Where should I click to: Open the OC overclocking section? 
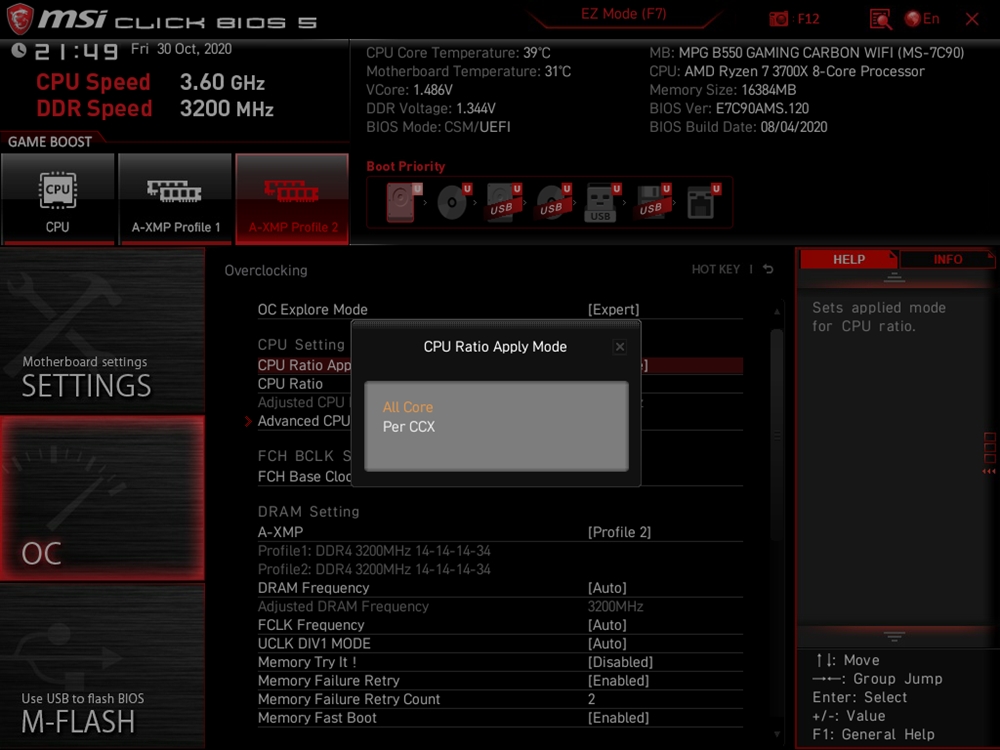pos(102,499)
